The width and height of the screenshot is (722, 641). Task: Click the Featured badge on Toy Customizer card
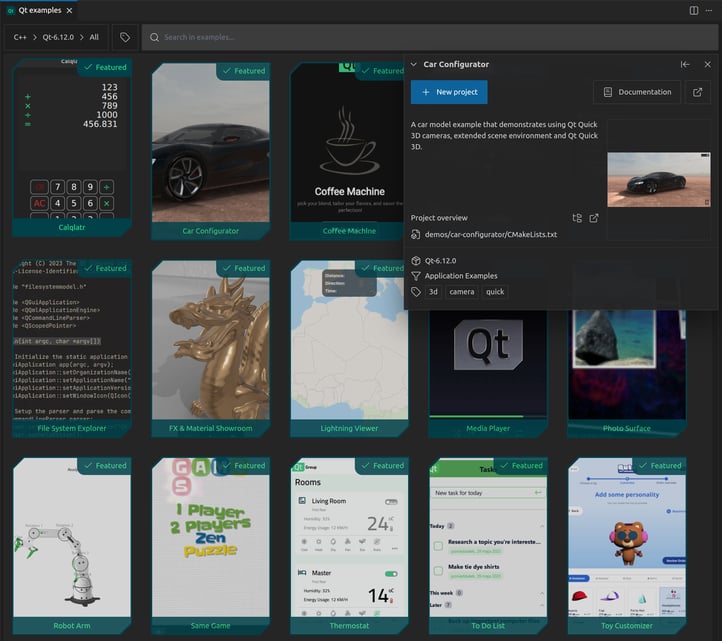(x=660, y=466)
